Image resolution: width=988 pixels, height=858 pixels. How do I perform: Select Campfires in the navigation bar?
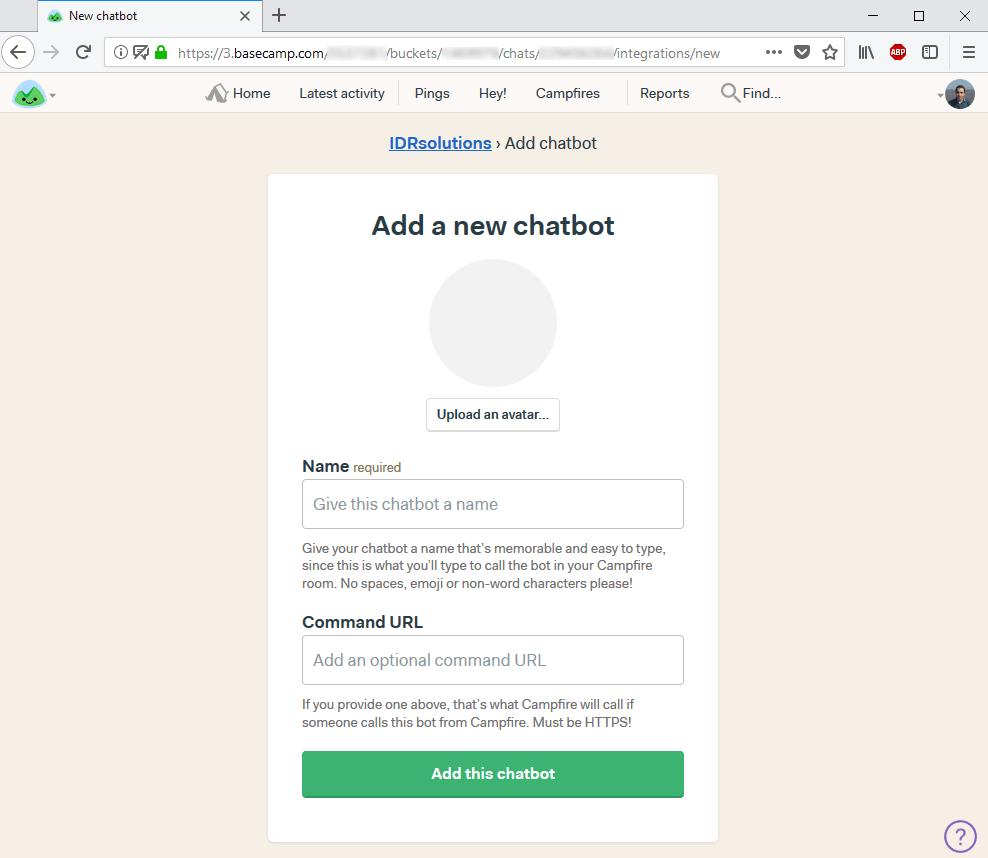pyautogui.click(x=567, y=93)
